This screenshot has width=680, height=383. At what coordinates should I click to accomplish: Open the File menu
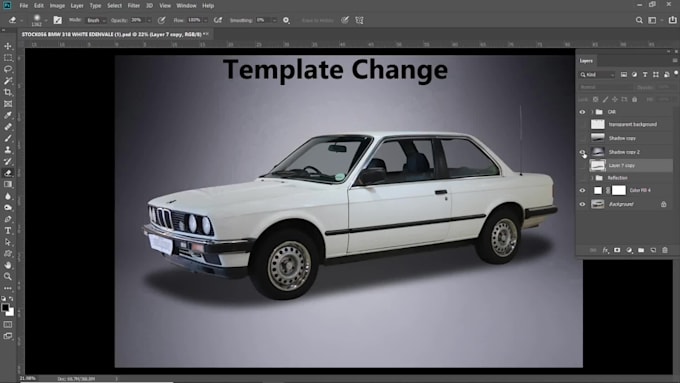pos(23,6)
